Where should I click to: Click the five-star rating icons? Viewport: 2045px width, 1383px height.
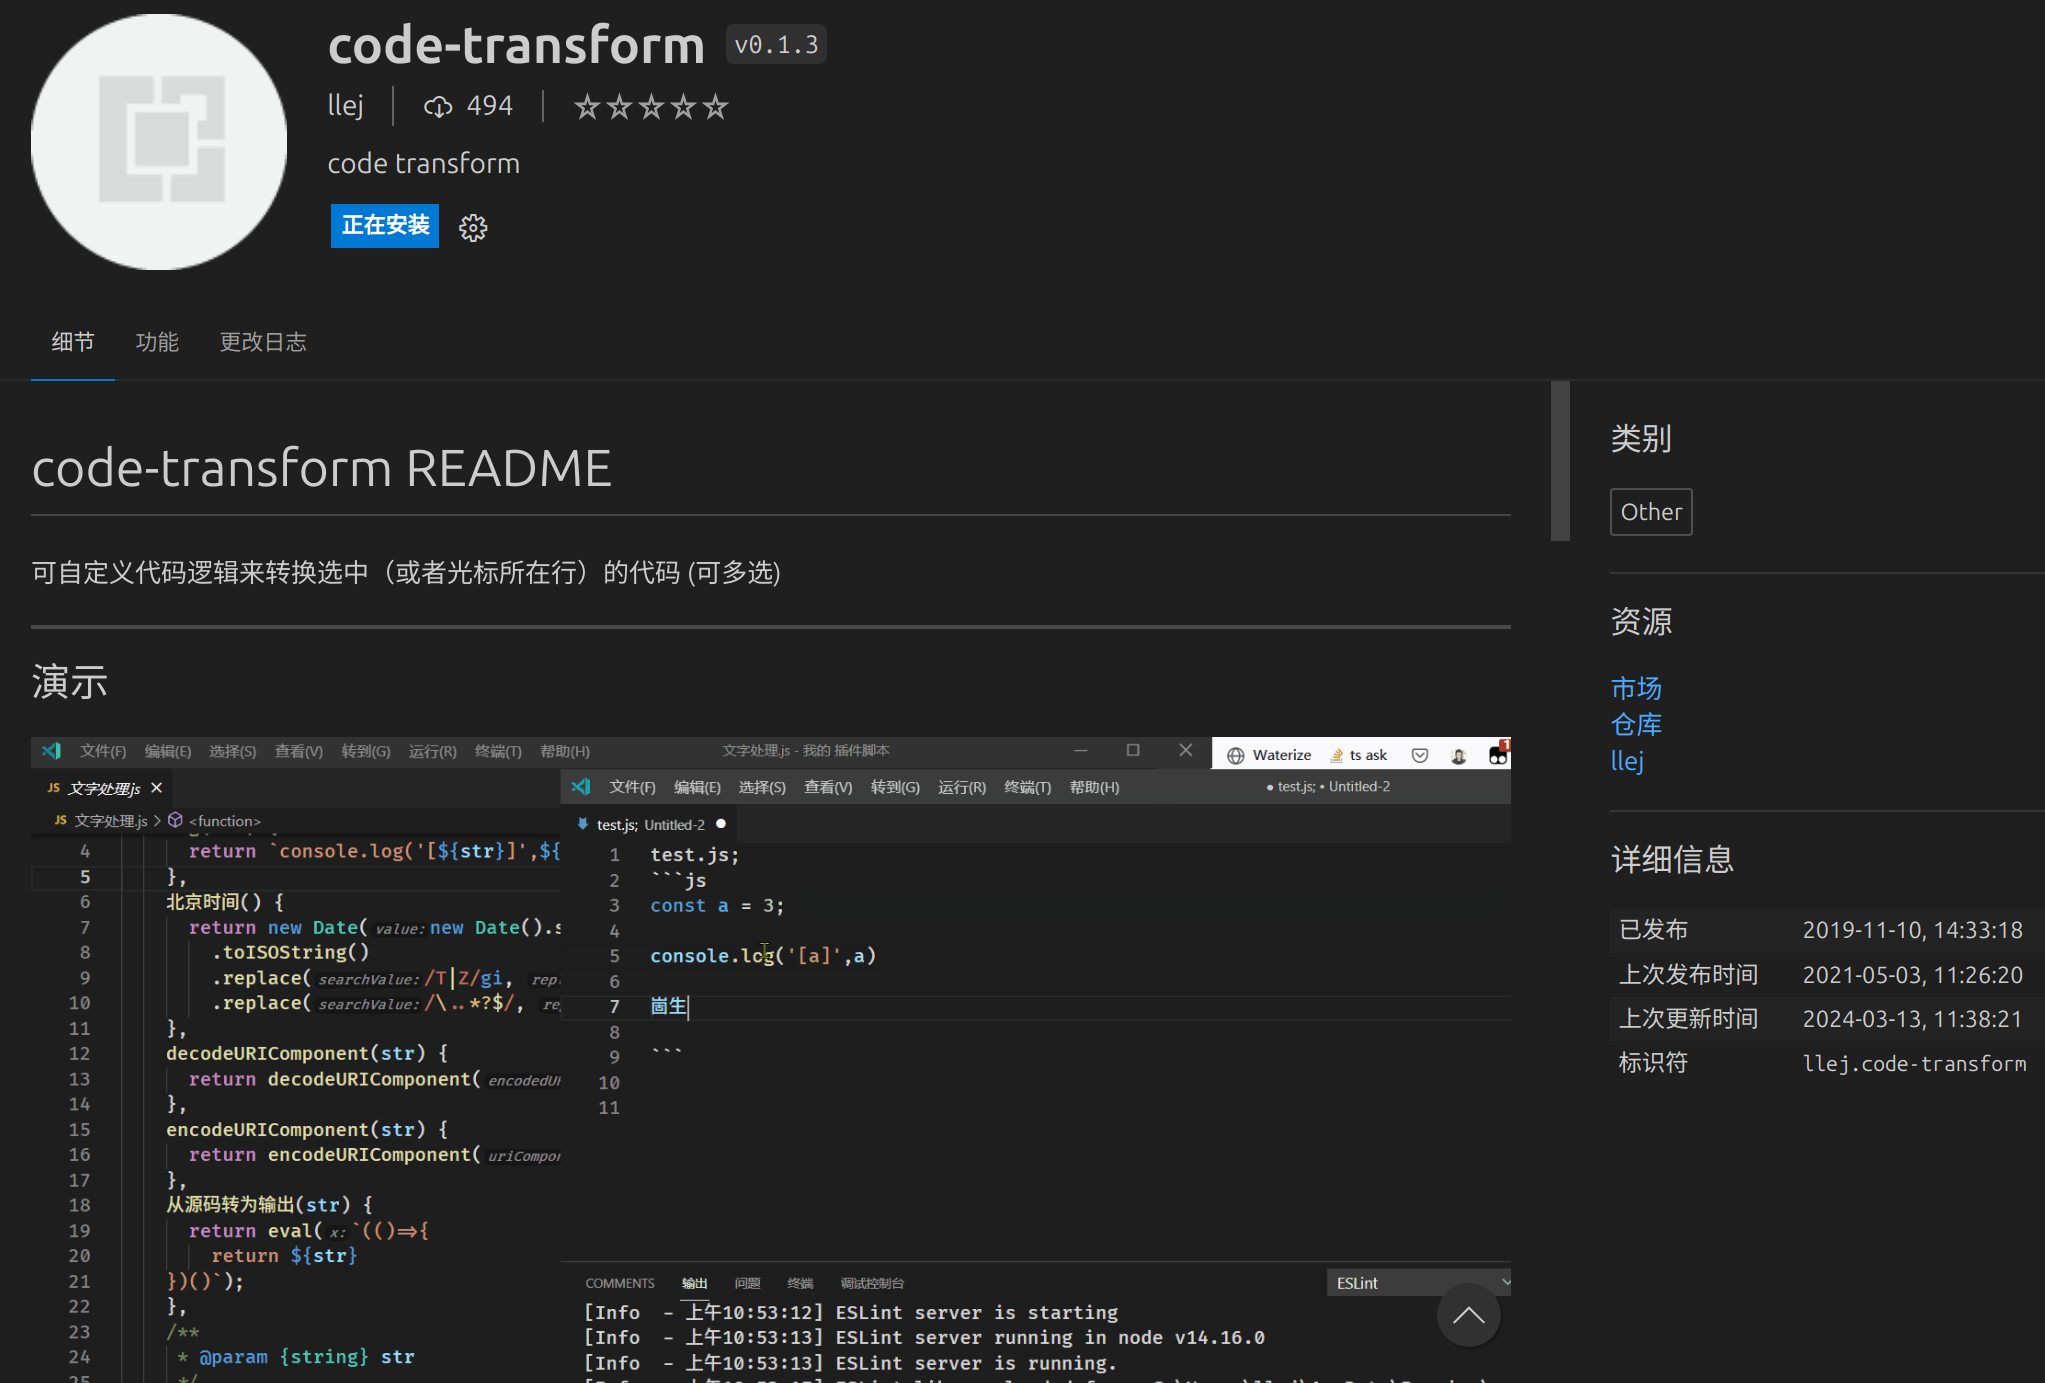(x=651, y=106)
